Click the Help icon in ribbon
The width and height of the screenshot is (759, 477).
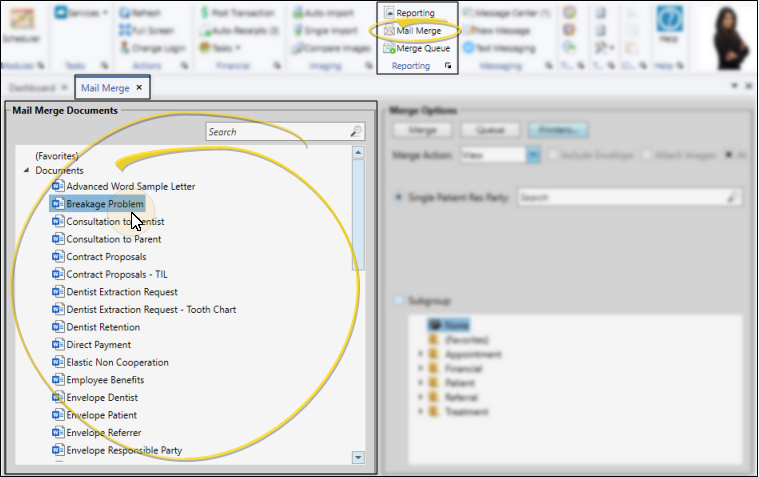669,24
